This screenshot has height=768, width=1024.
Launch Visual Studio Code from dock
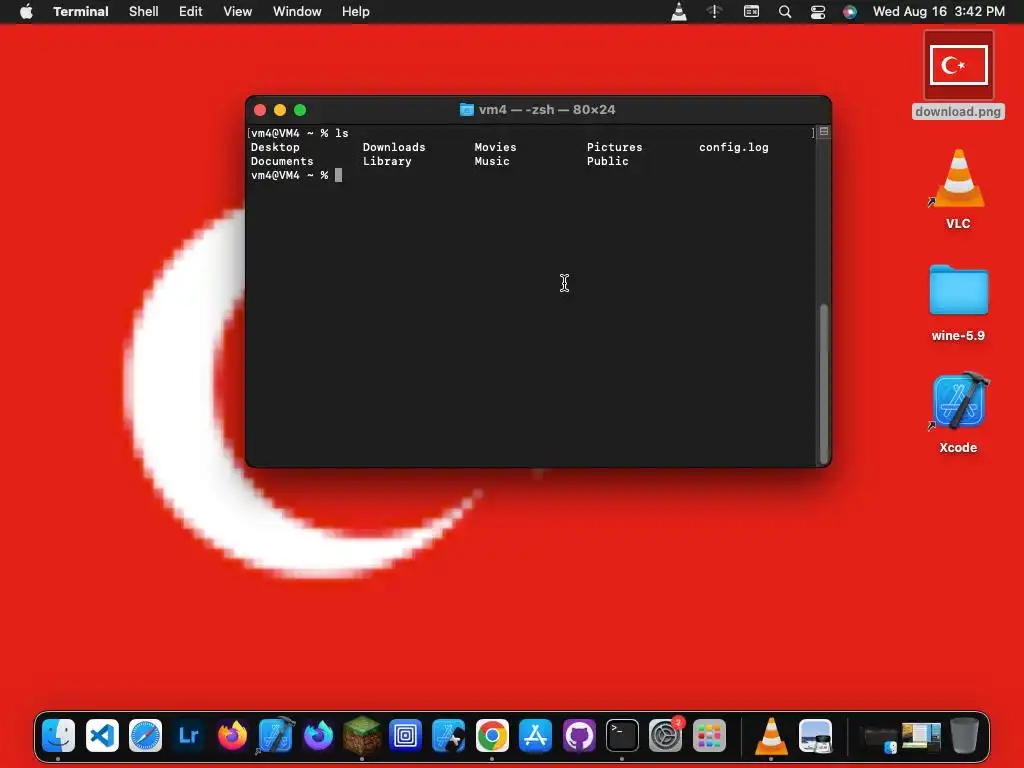click(102, 736)
